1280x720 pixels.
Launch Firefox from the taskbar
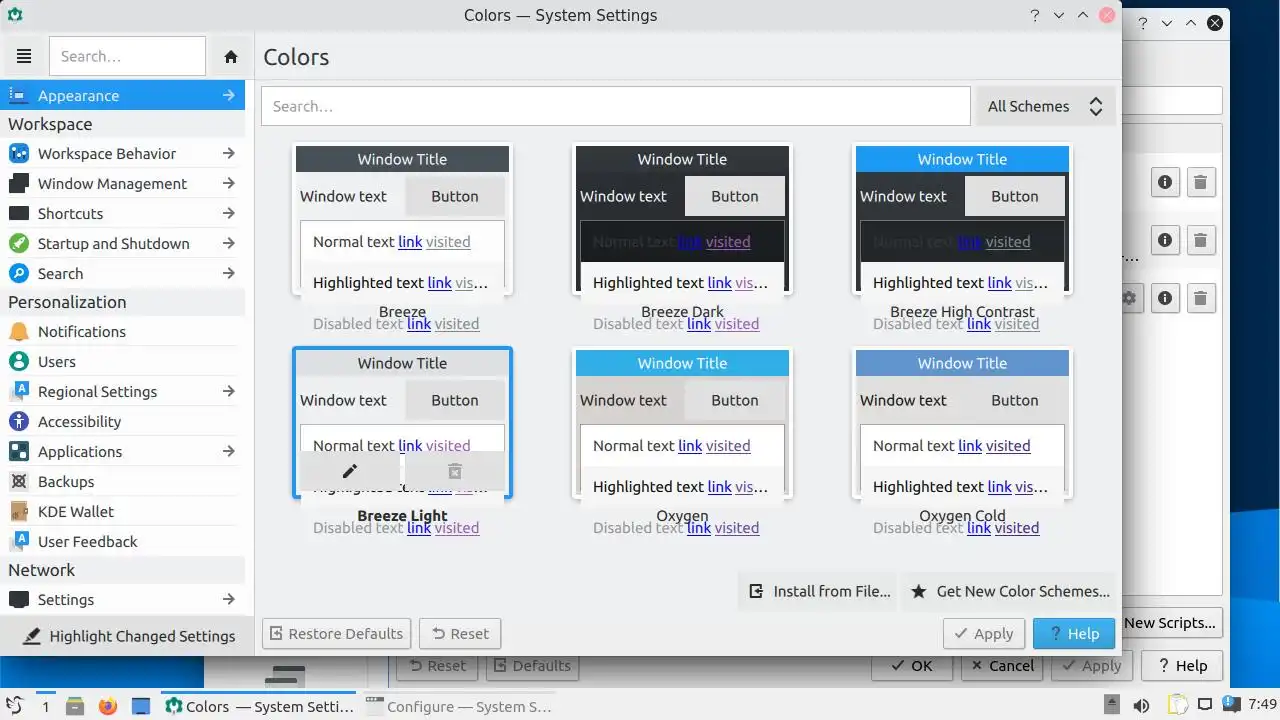[x=108, y=706]
